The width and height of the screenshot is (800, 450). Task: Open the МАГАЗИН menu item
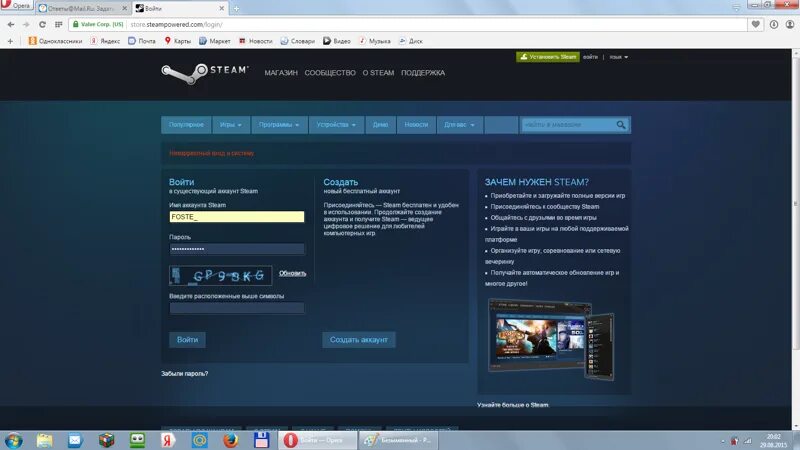tap(281, 73)
